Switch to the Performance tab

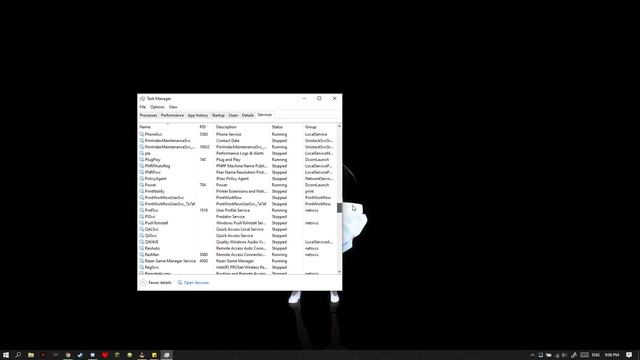click(x=172, y=116)
